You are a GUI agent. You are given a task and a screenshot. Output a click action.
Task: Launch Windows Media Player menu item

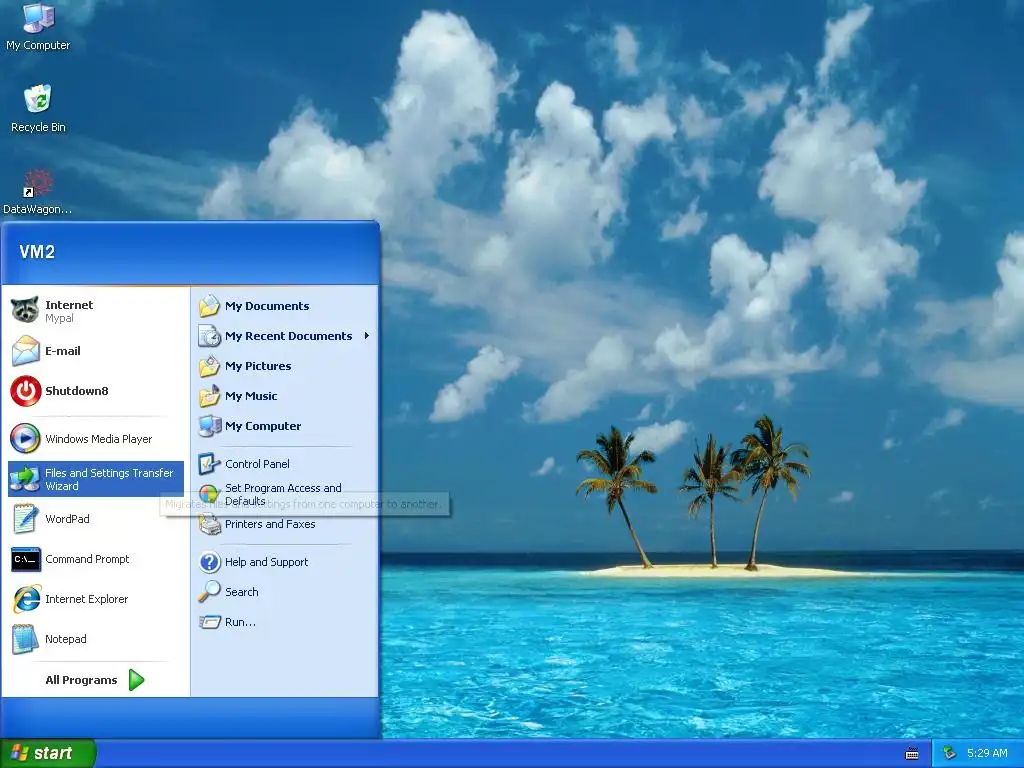95,439
